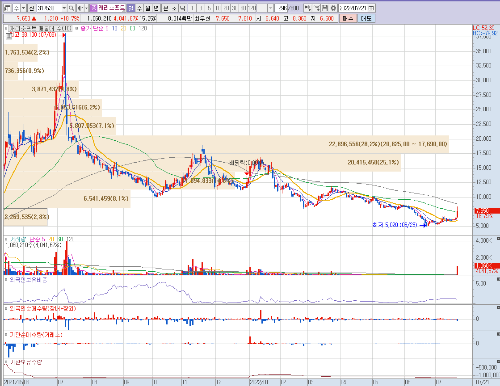Toggle marker before 거래량 volume panel label
This screenshot has width=500, height=386.
tap(6, 239)
